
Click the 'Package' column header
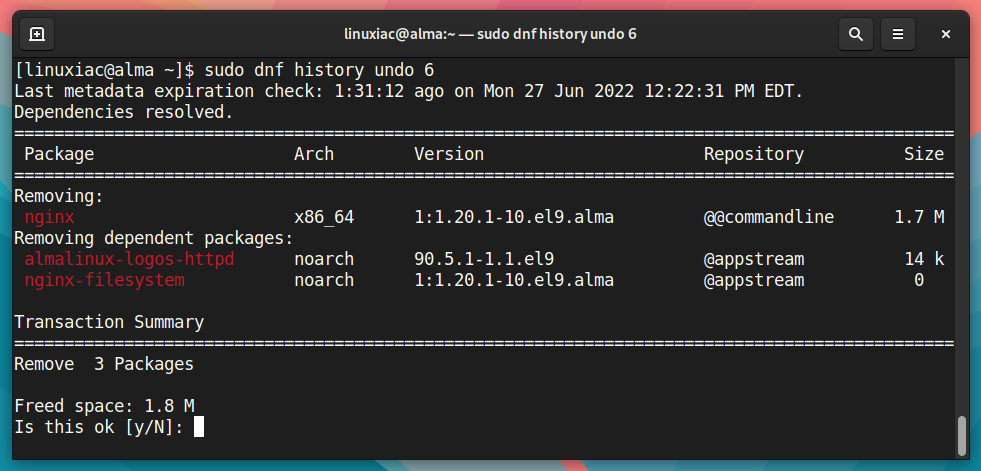coord(59,154)
